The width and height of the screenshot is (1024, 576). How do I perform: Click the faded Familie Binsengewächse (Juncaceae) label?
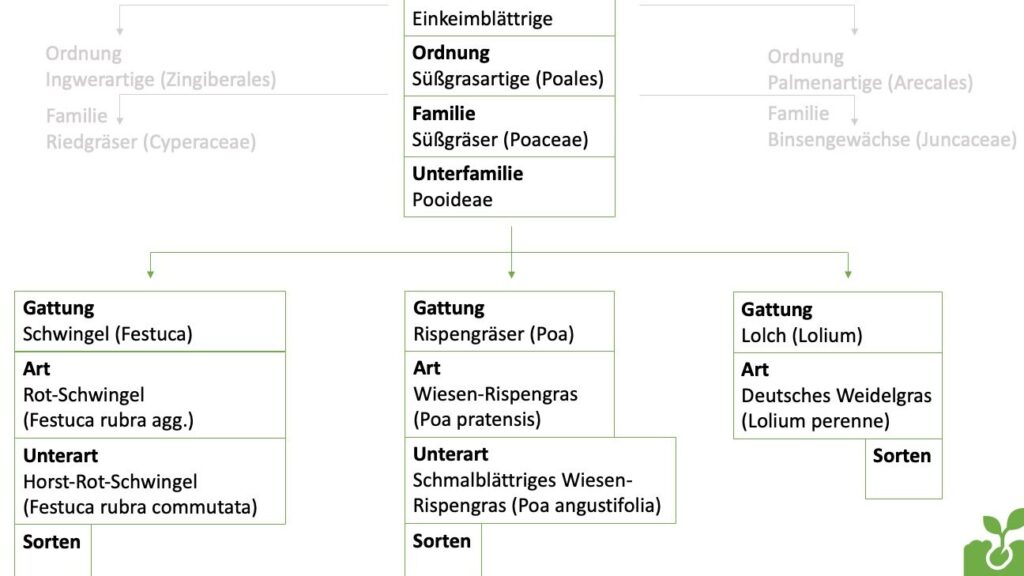(x=892, y=128)
